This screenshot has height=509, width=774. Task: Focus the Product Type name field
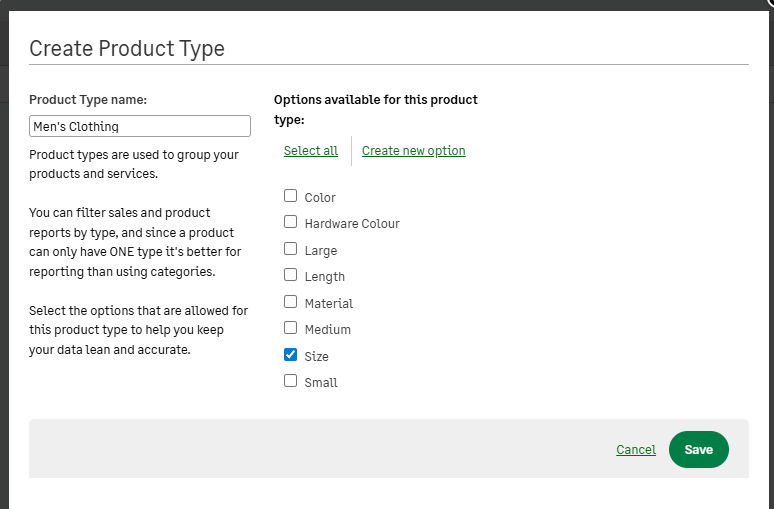tap(140, 126)
